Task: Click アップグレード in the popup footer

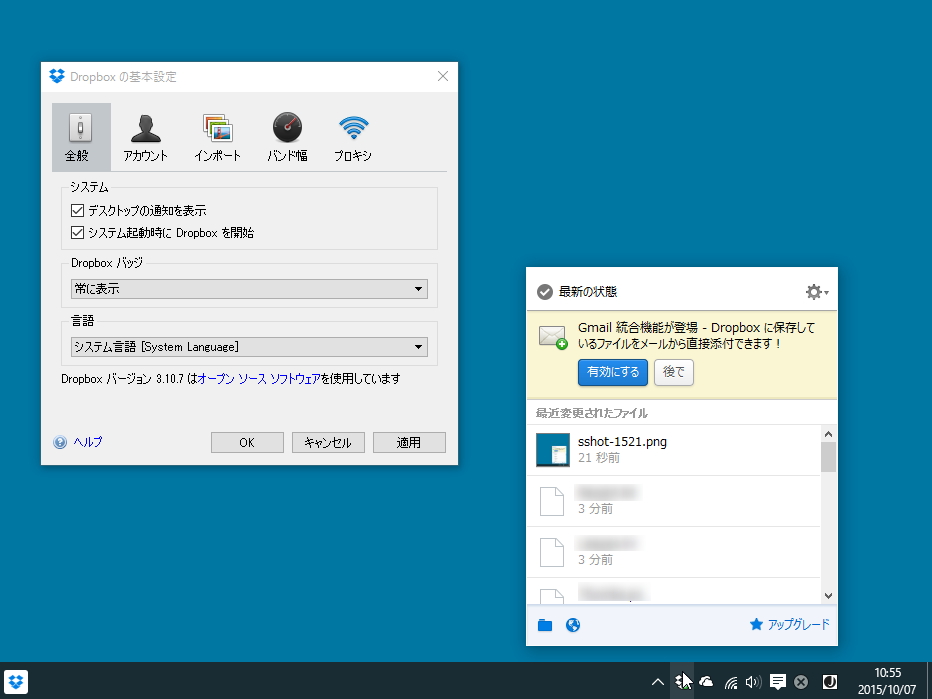Action: 797,624
